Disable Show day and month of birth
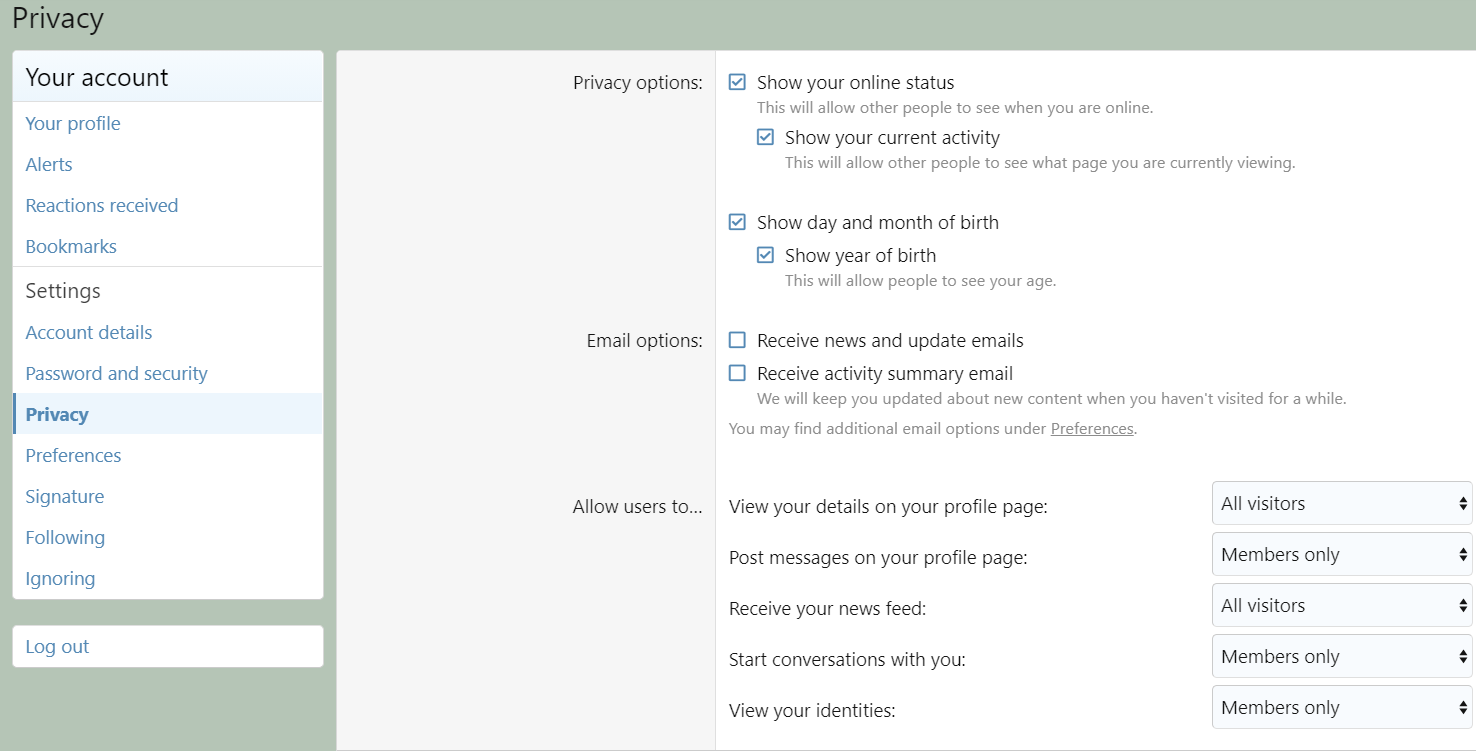Viewport: 1476px width, 751px height. [738, 222]
